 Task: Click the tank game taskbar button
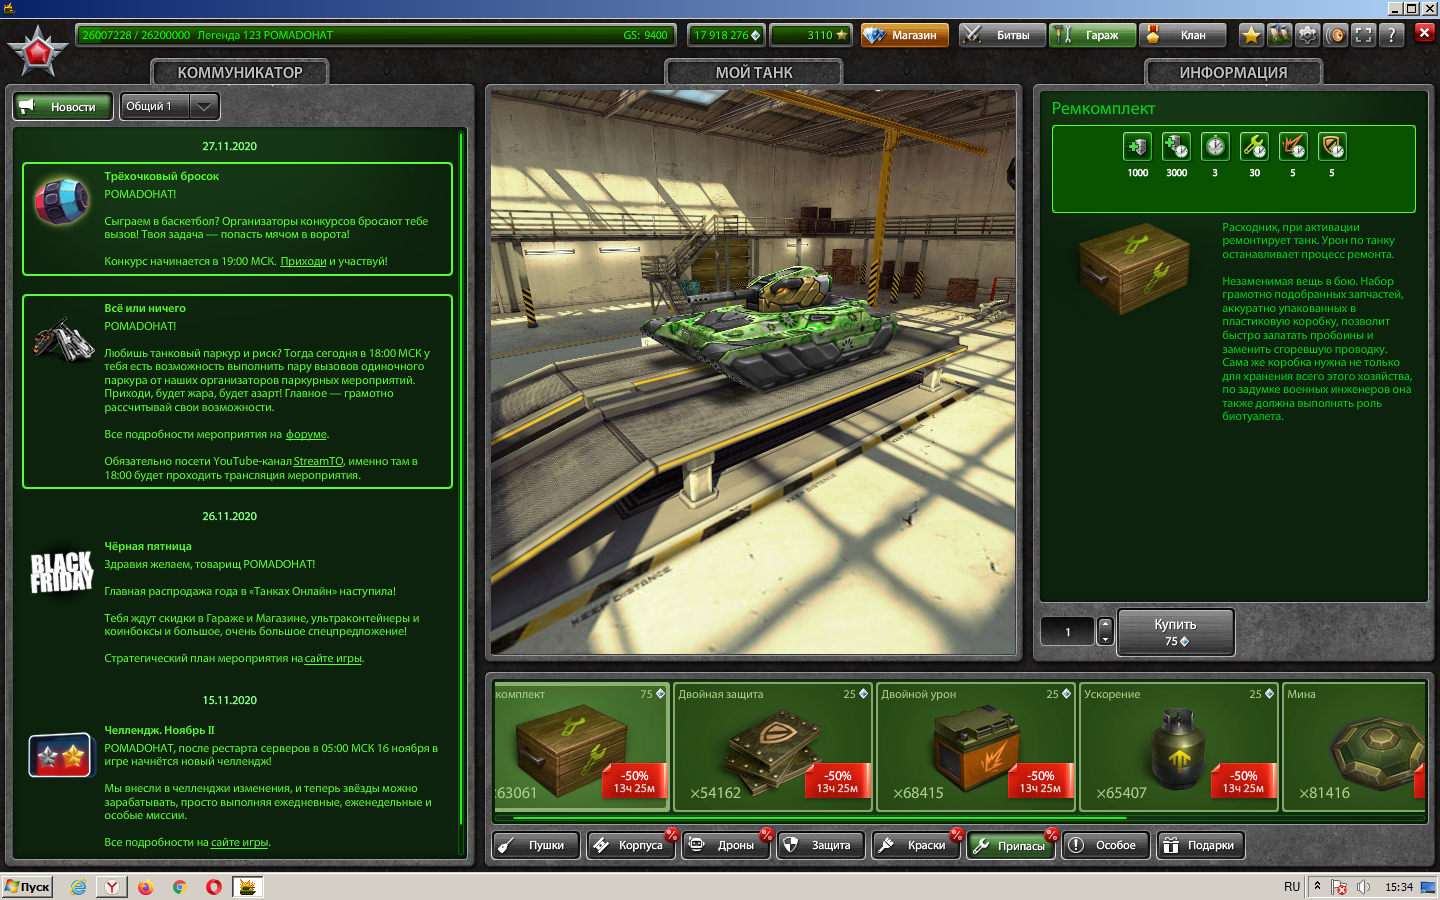click(248, 887)
